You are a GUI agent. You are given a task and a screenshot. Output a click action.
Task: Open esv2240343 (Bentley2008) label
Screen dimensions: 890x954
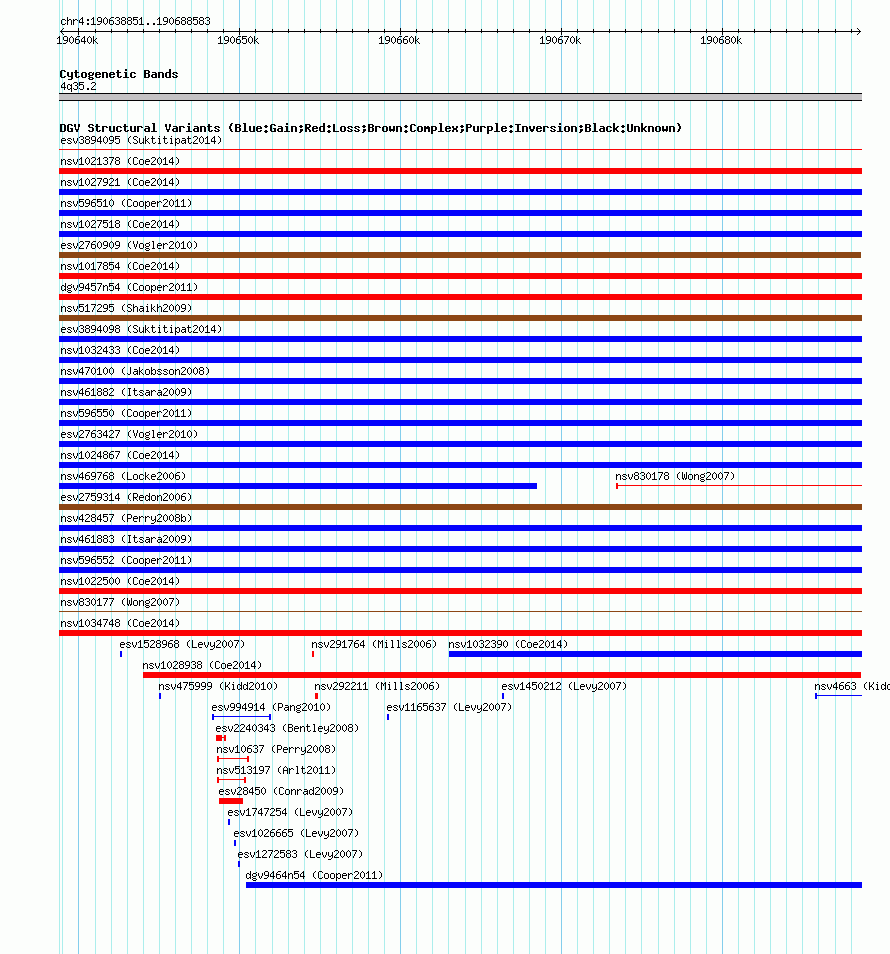(x=287, y=728)
